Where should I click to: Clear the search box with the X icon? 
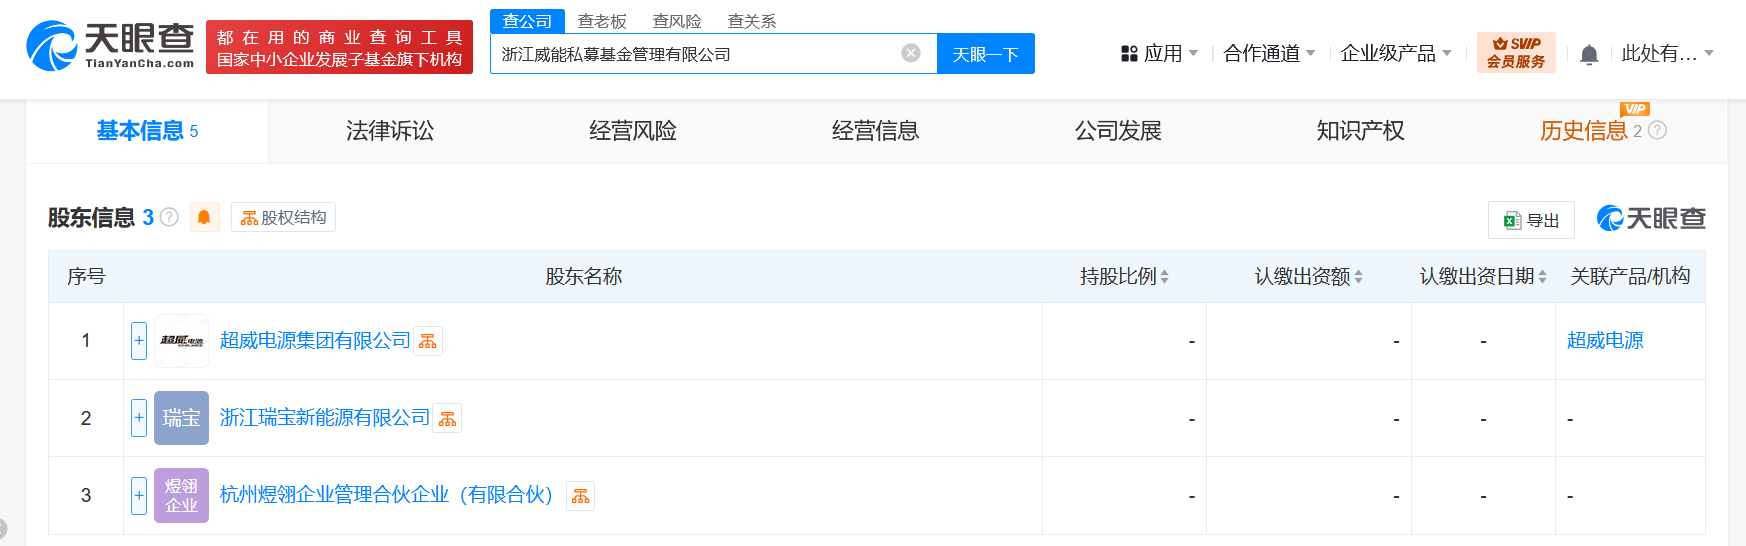pyautogui.click(x=910, y=53)
